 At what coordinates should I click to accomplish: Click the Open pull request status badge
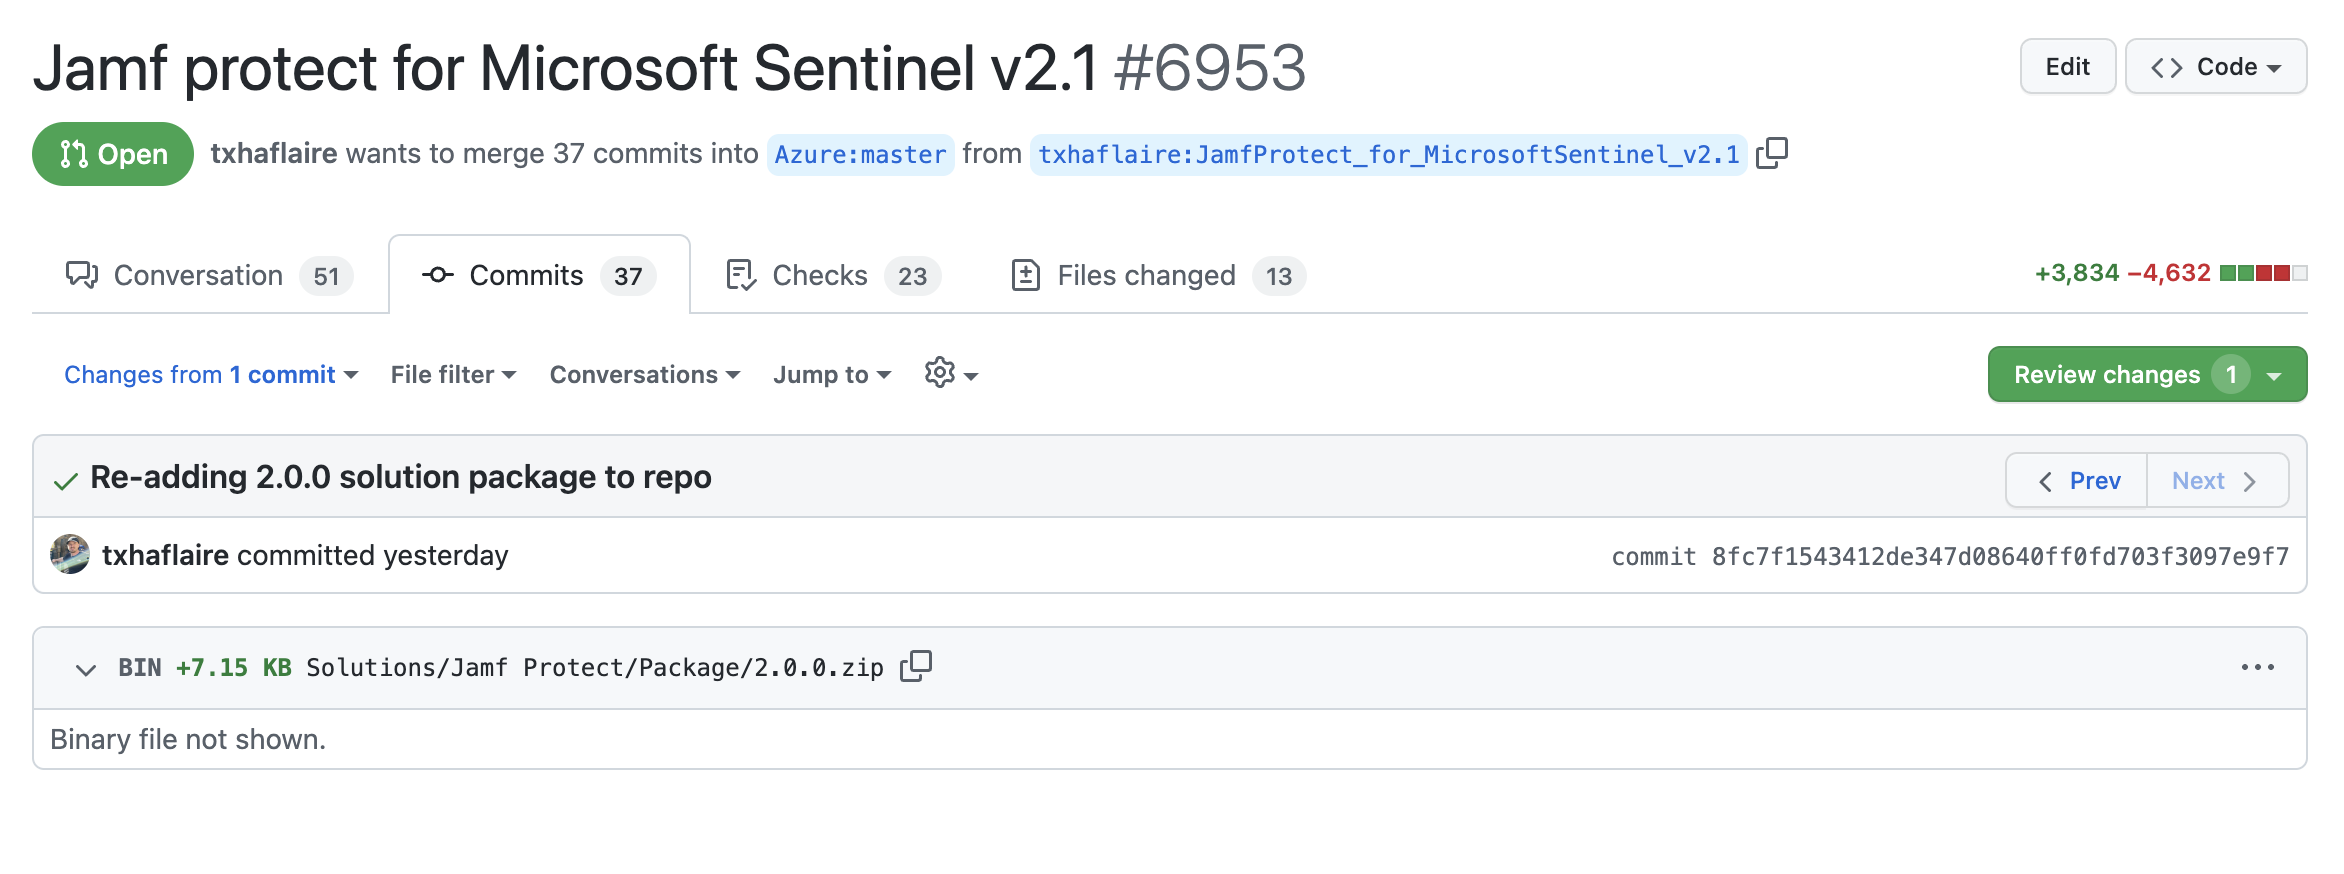click(x=113, y=154)
